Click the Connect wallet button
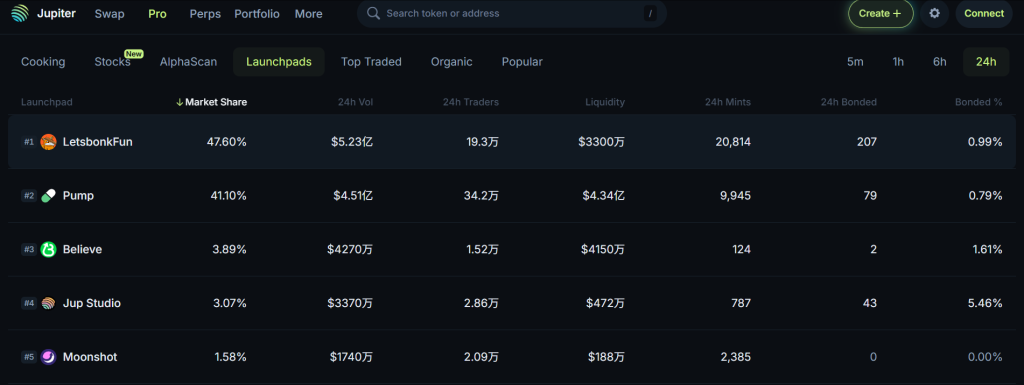 pos(984,14)
